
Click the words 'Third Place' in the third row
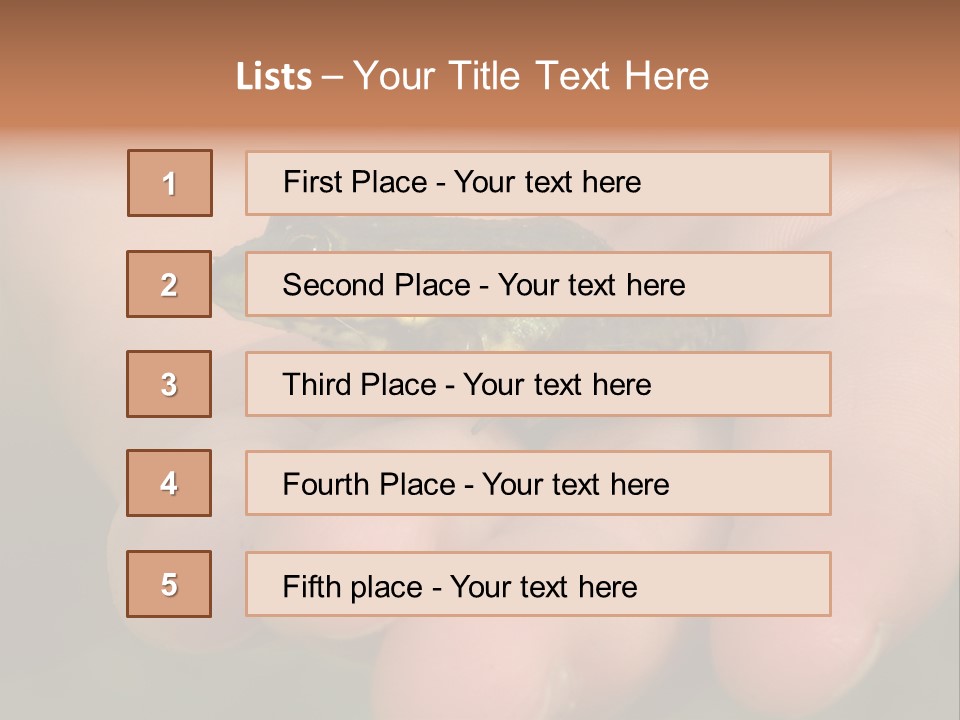(359, 384)
